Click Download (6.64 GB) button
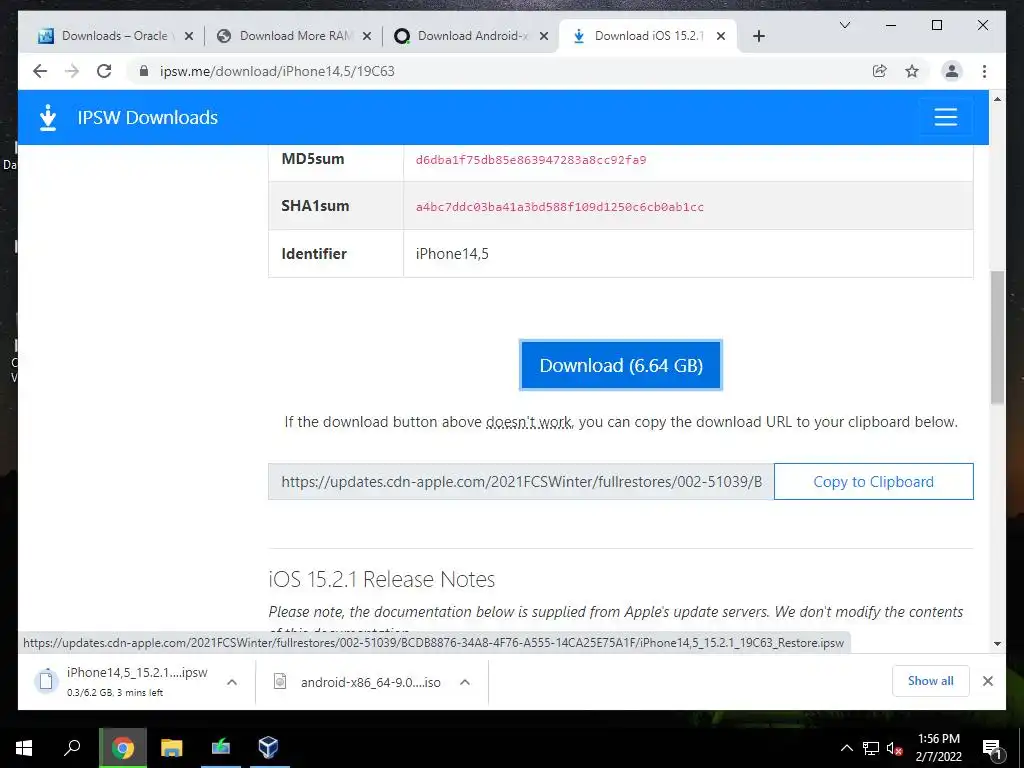 pyautogui.click(x=620, y=365)
